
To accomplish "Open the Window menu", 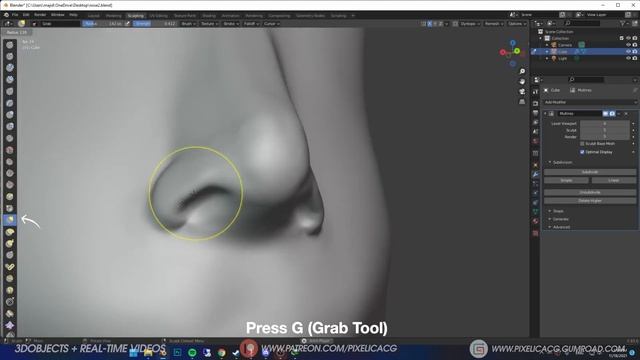I will [x=58, y=15].
